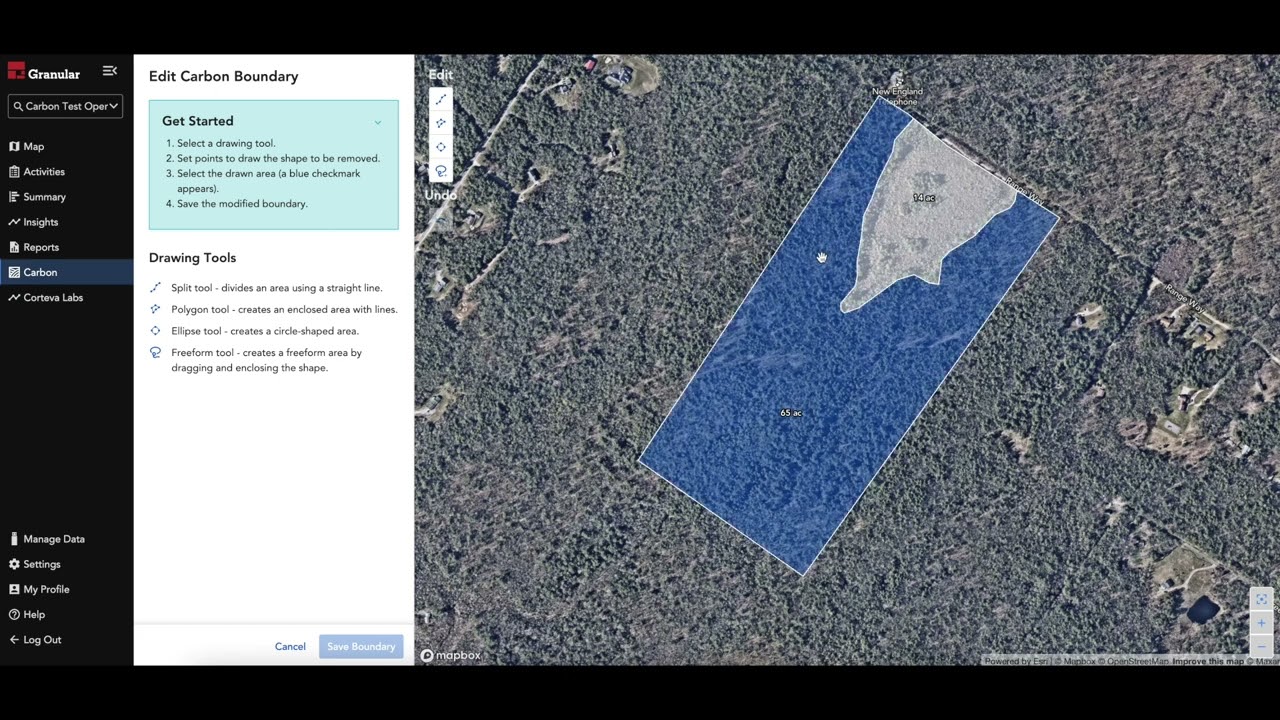The width and height of the screenshot is (1280, 720).
Task: Click 'Save the modified boundary.' step text
Action: click(242, 203)
